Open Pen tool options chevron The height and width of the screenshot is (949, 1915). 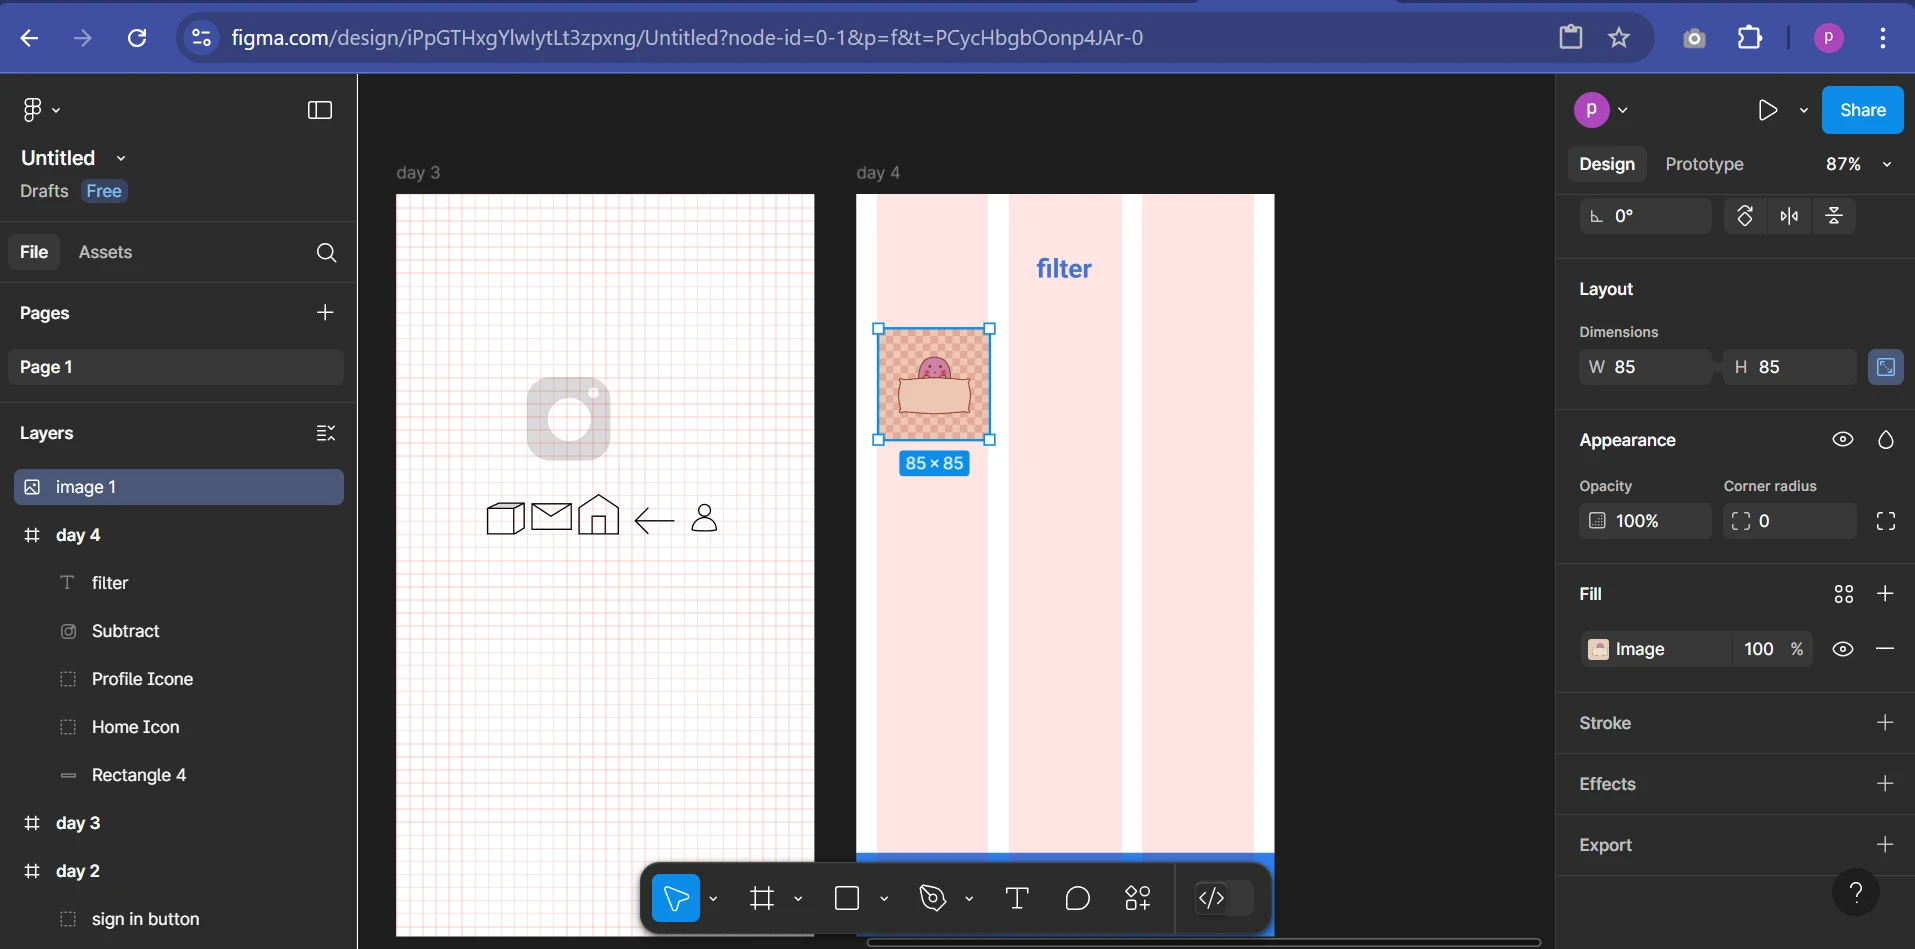pos(969,899)
